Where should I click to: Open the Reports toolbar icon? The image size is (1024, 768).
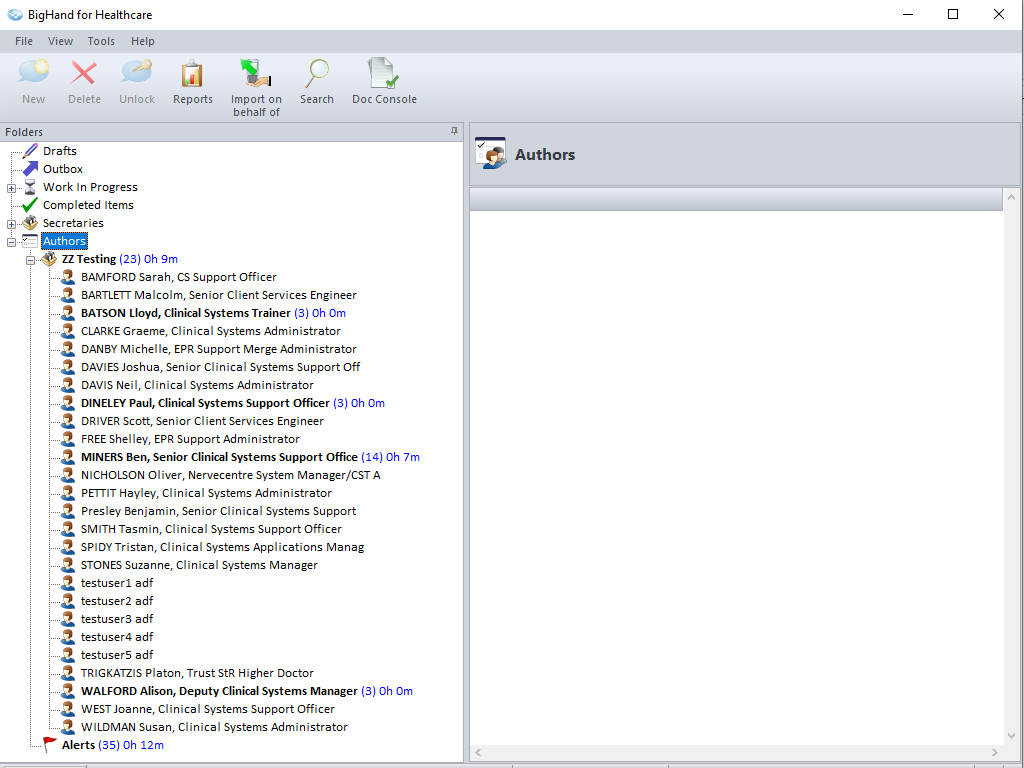pyautogui.click(x=192, y=73)
